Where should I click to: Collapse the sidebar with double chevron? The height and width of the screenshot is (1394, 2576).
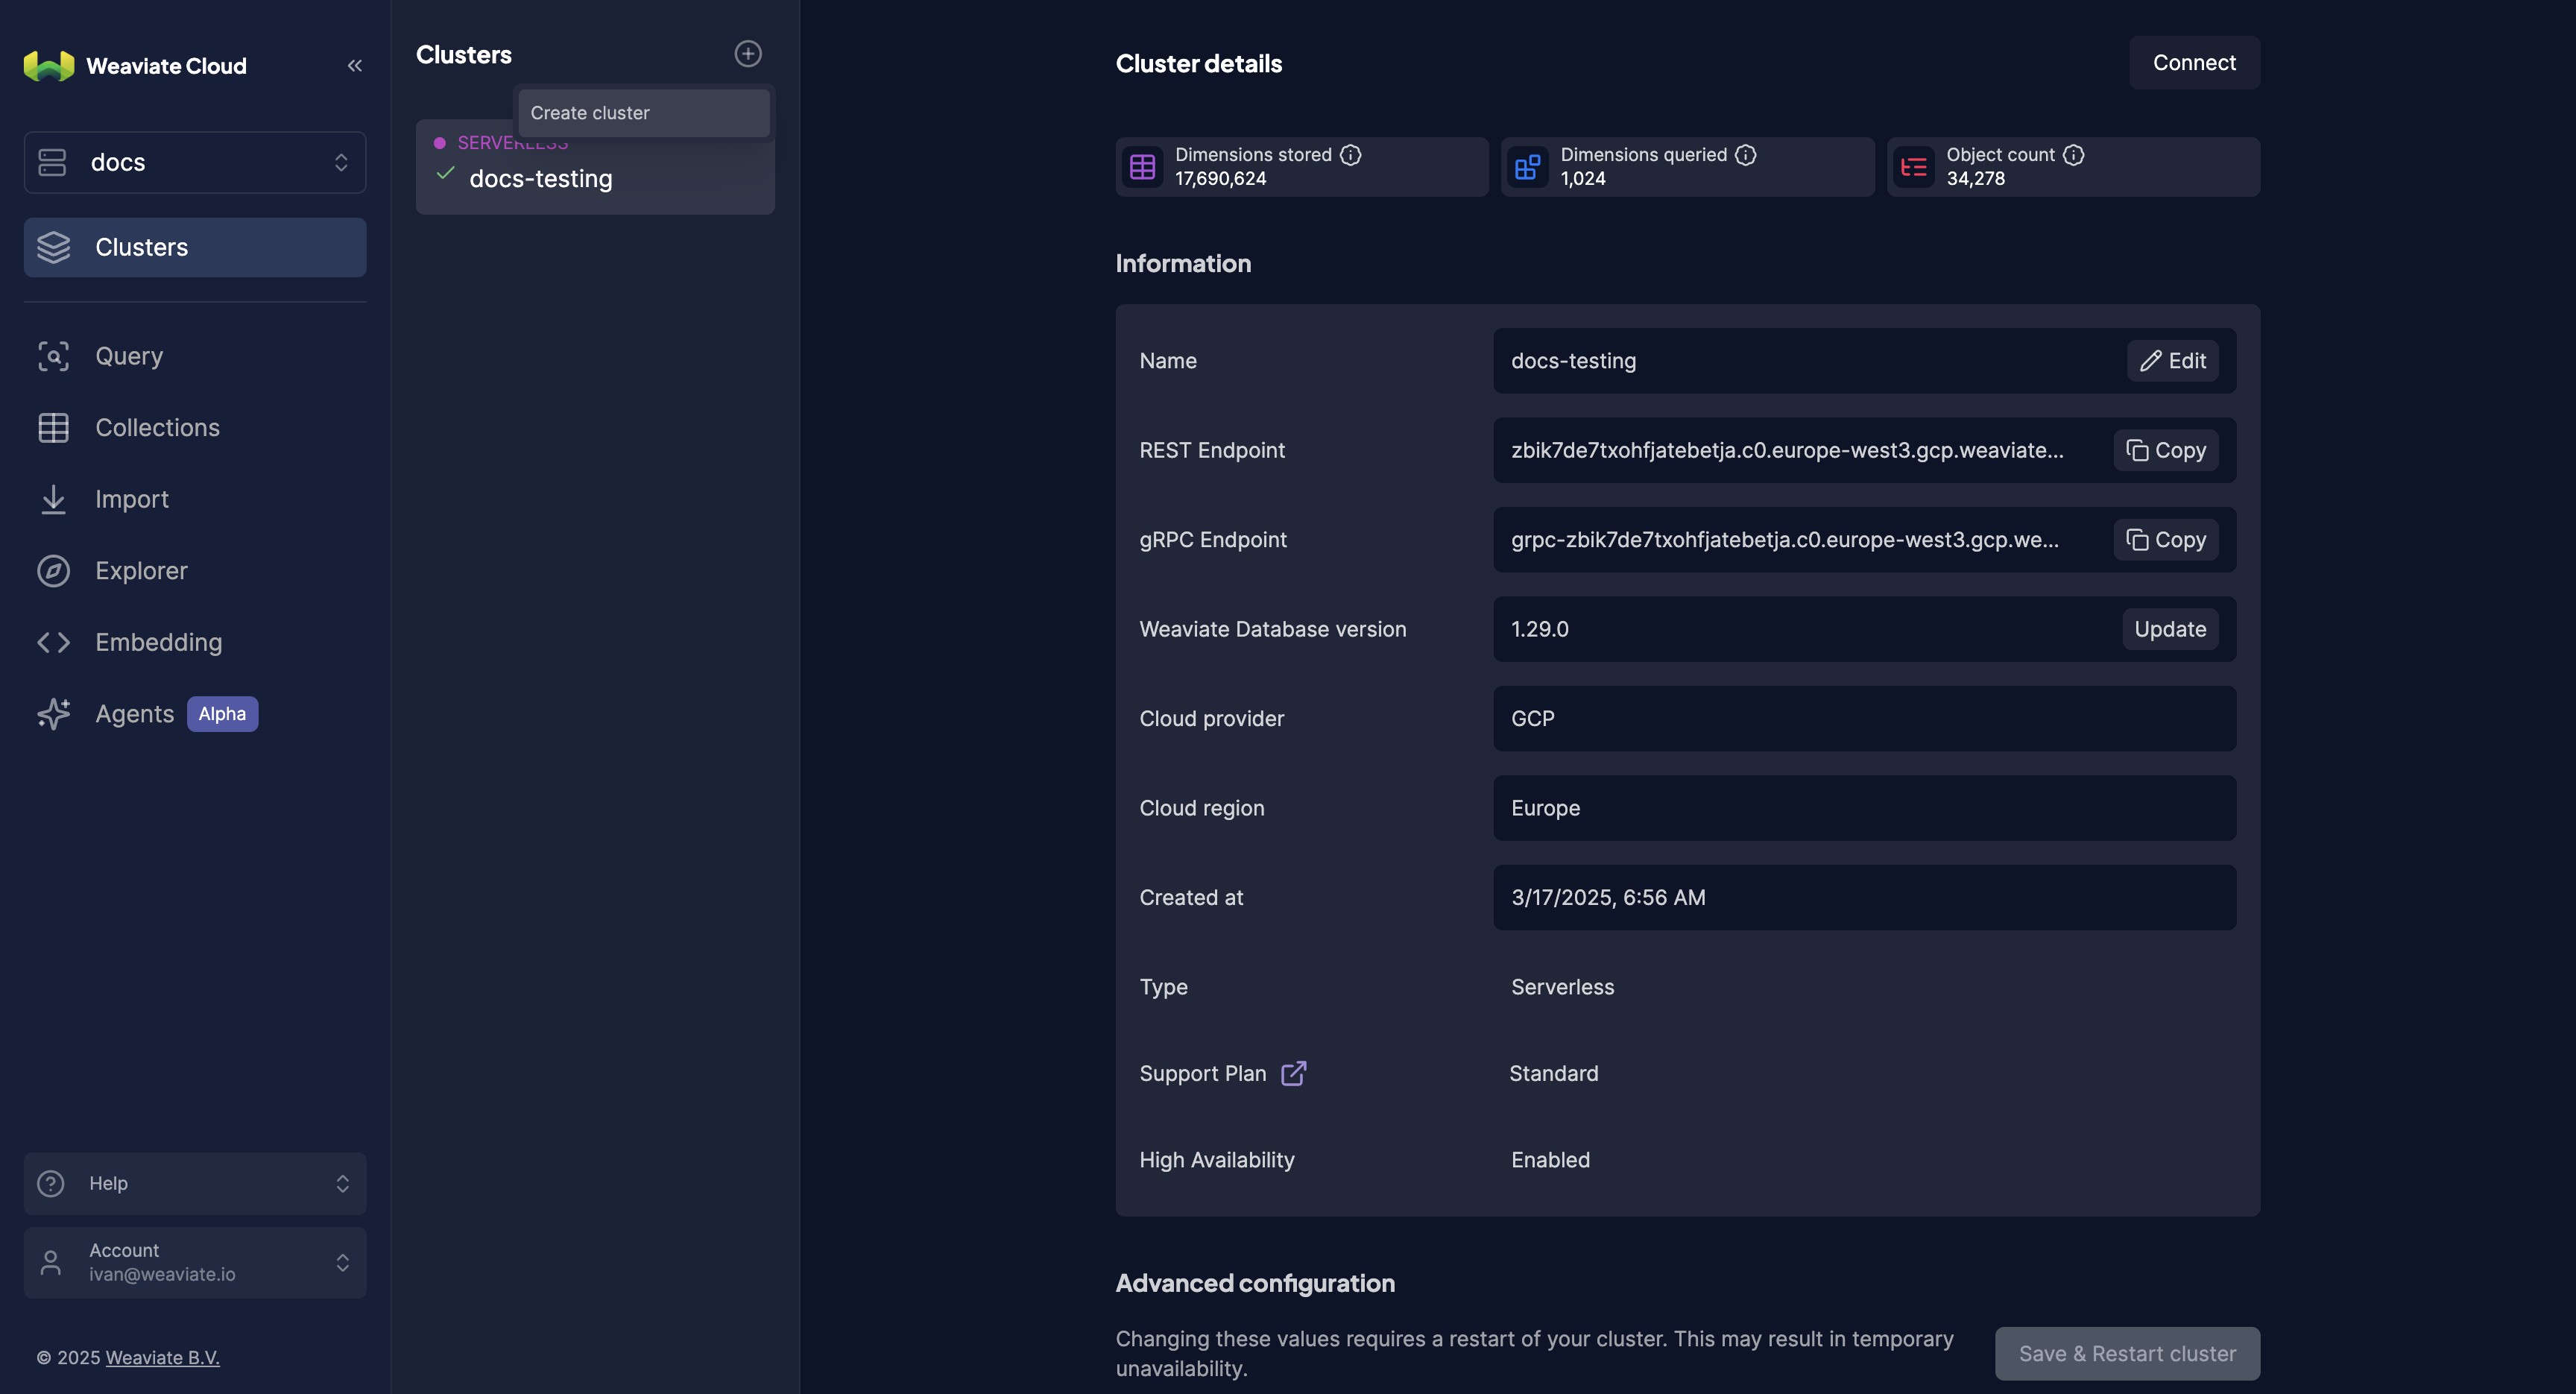(354, 66)
